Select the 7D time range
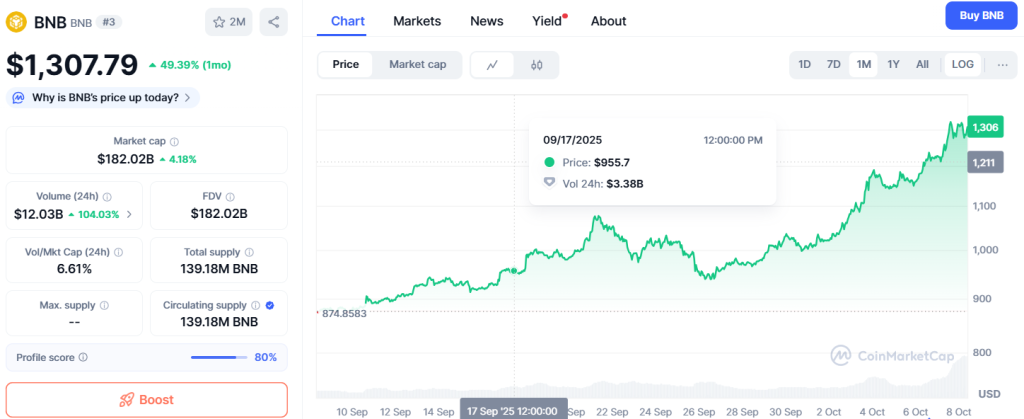1024x419 pixels. click(x=833, y=65)
